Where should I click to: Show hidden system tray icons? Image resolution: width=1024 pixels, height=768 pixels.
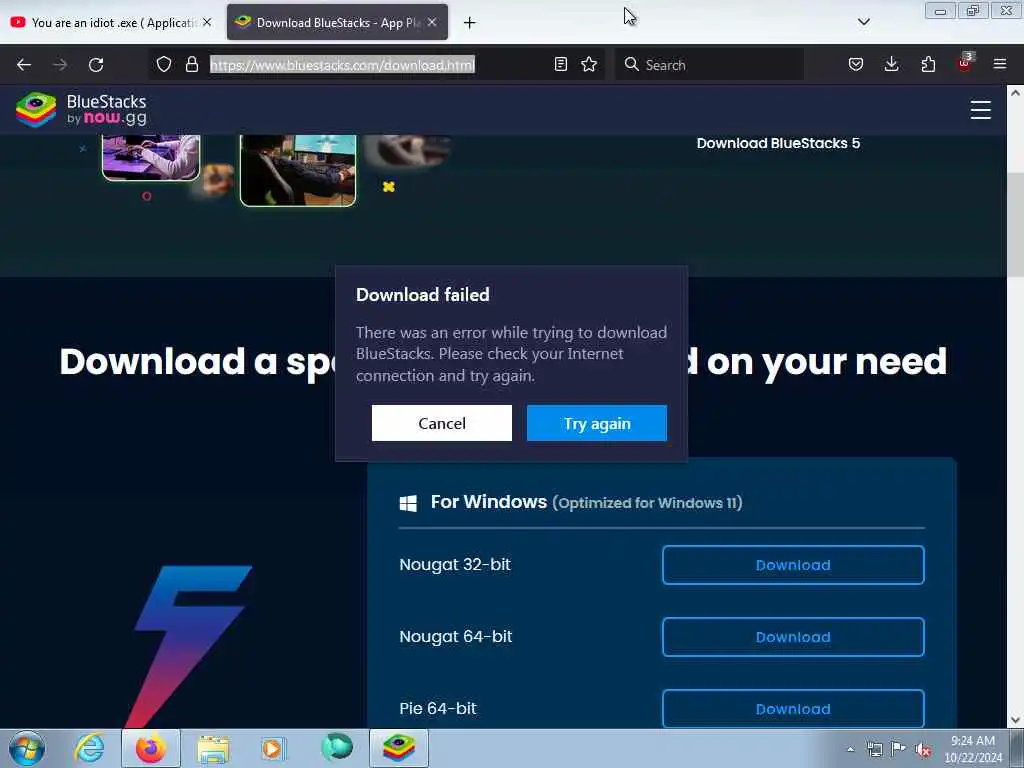(x=850, y=749)
